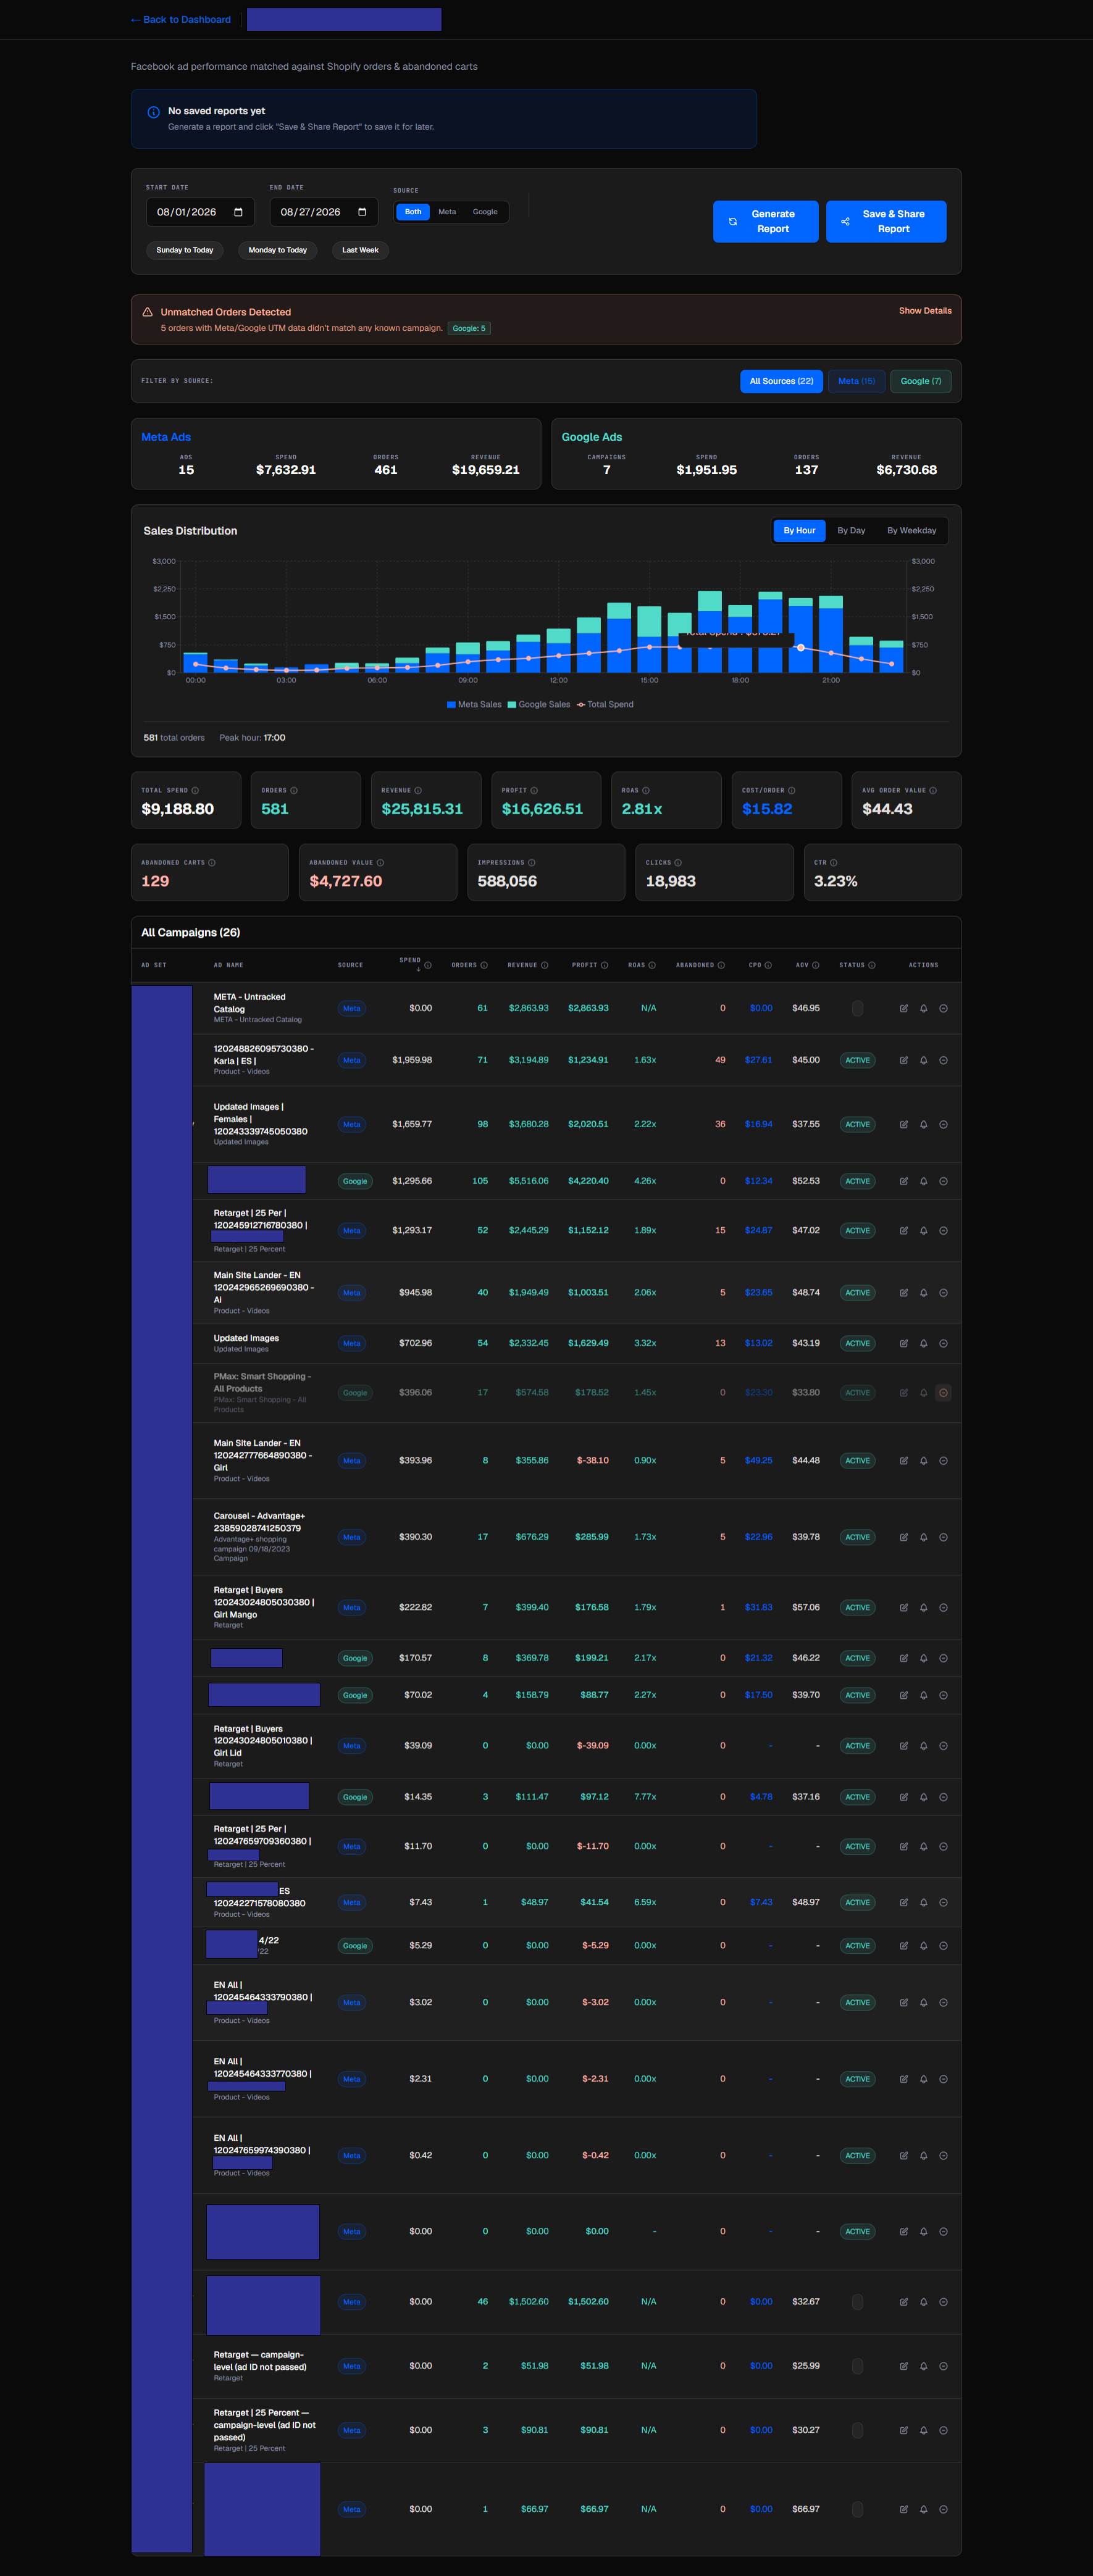This screenshot has width=1093, height=2576.
Task: Apply the Monday to Today date preset
Action: 277,250
